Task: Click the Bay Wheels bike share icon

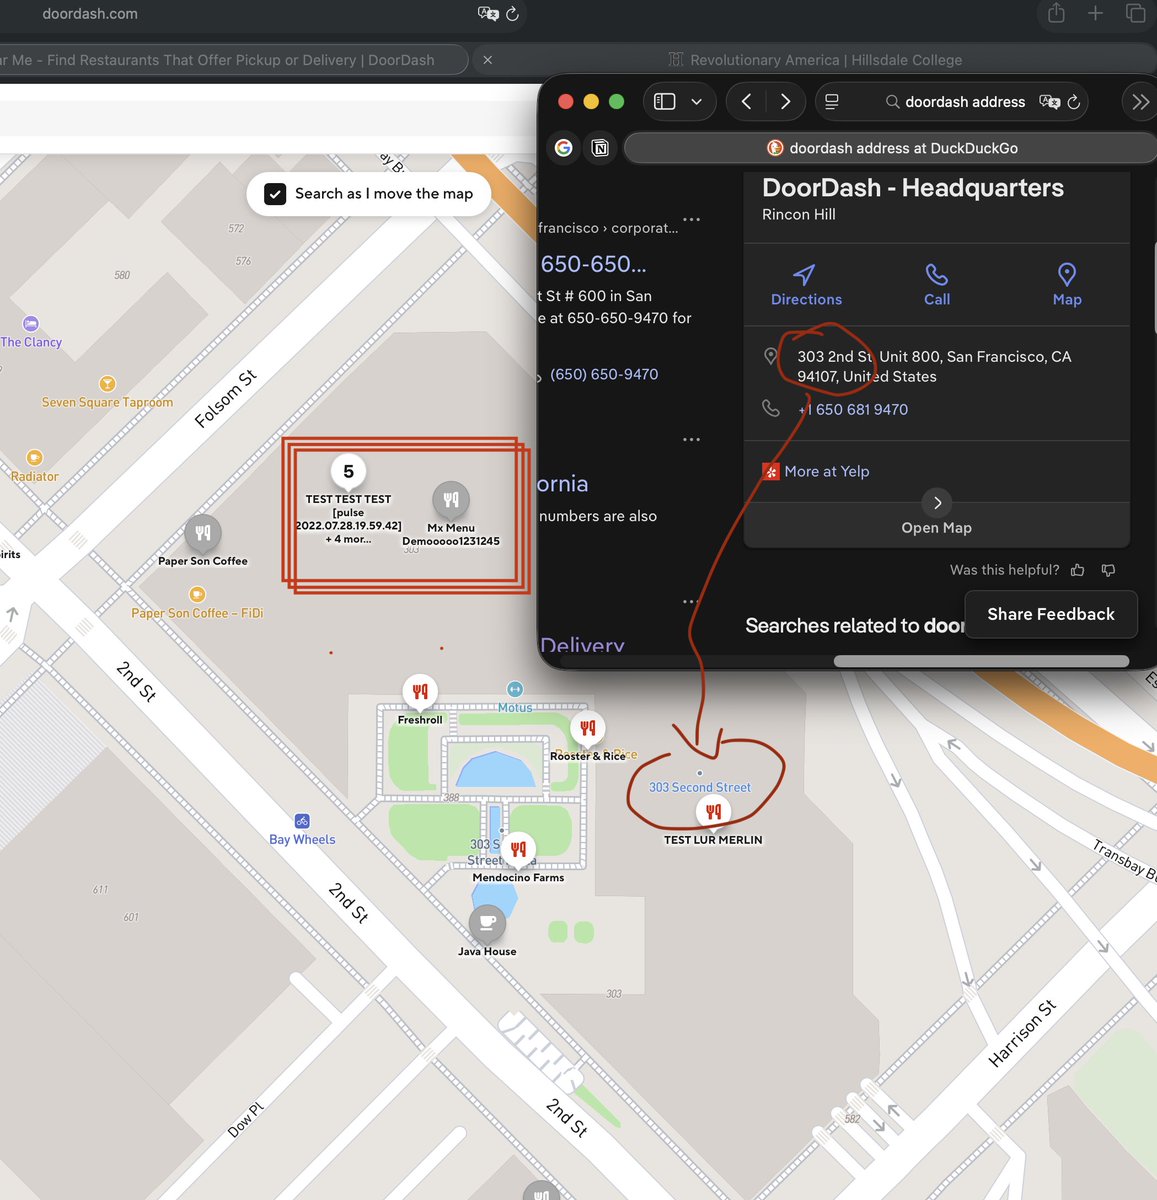Action: click(302, 821)
